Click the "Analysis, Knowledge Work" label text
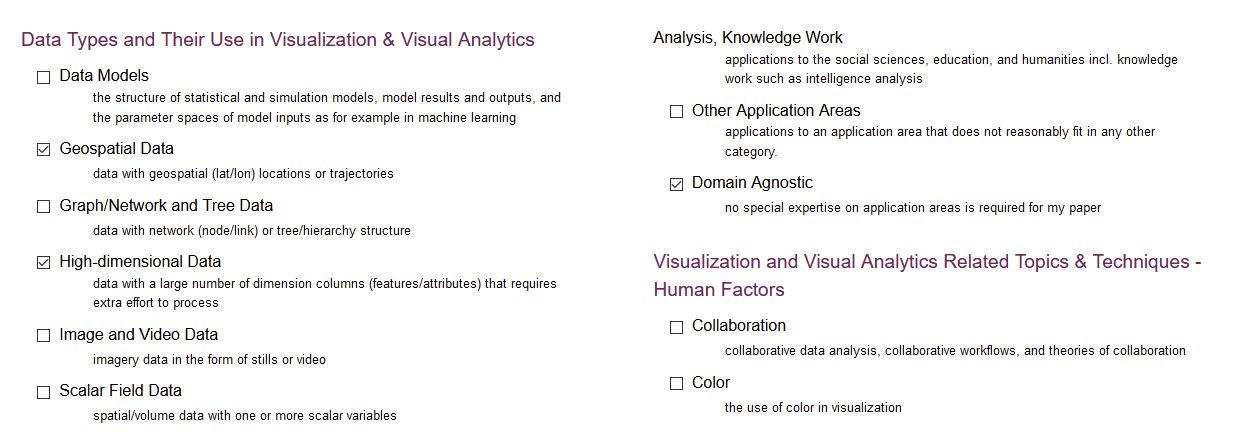 (x=747, y=38)
